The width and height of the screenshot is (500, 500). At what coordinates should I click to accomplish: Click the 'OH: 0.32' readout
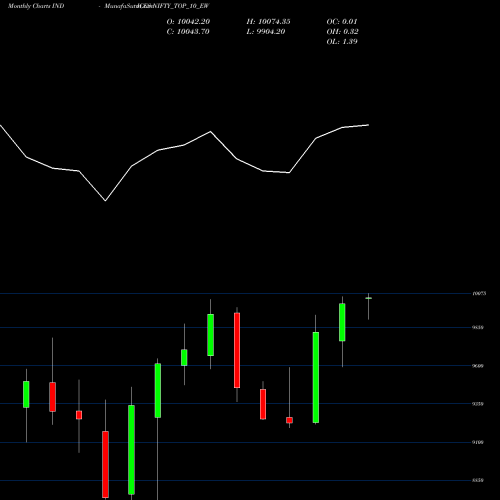[x=342, y=32]
